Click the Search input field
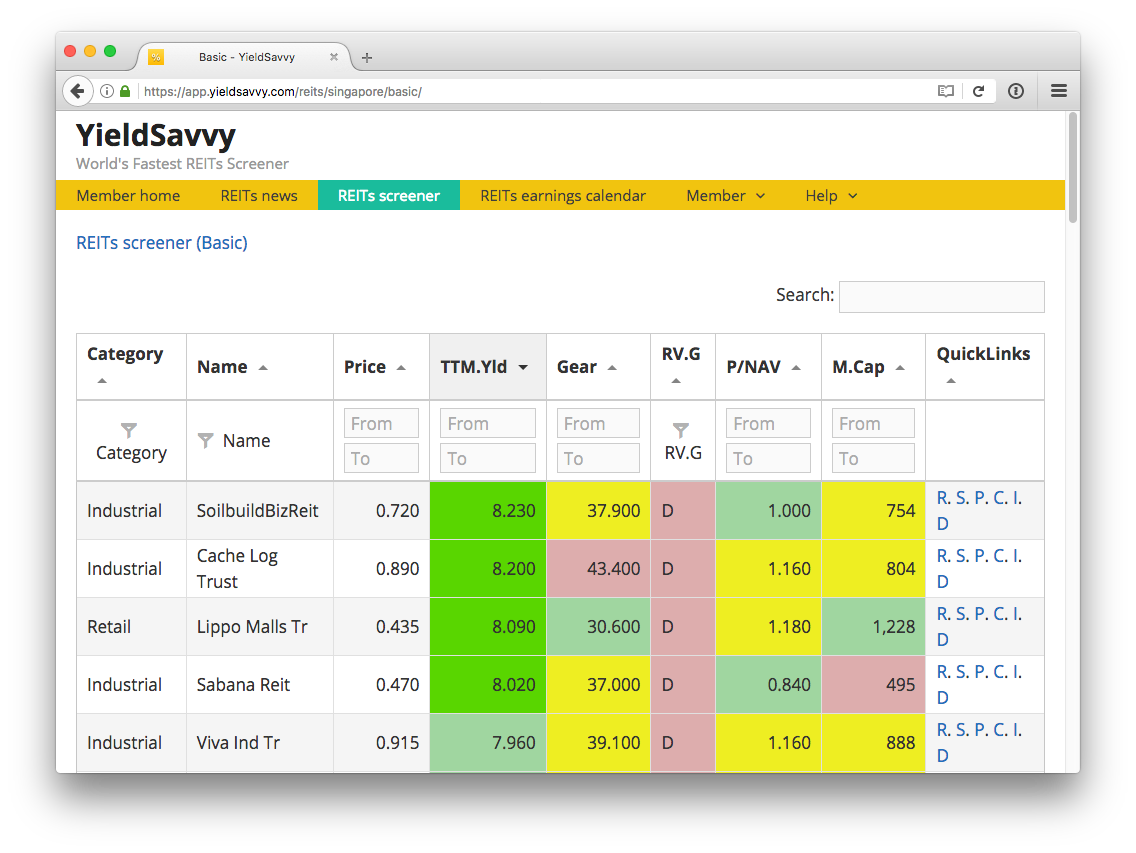Screen dimensions: 1136x853 941,296
